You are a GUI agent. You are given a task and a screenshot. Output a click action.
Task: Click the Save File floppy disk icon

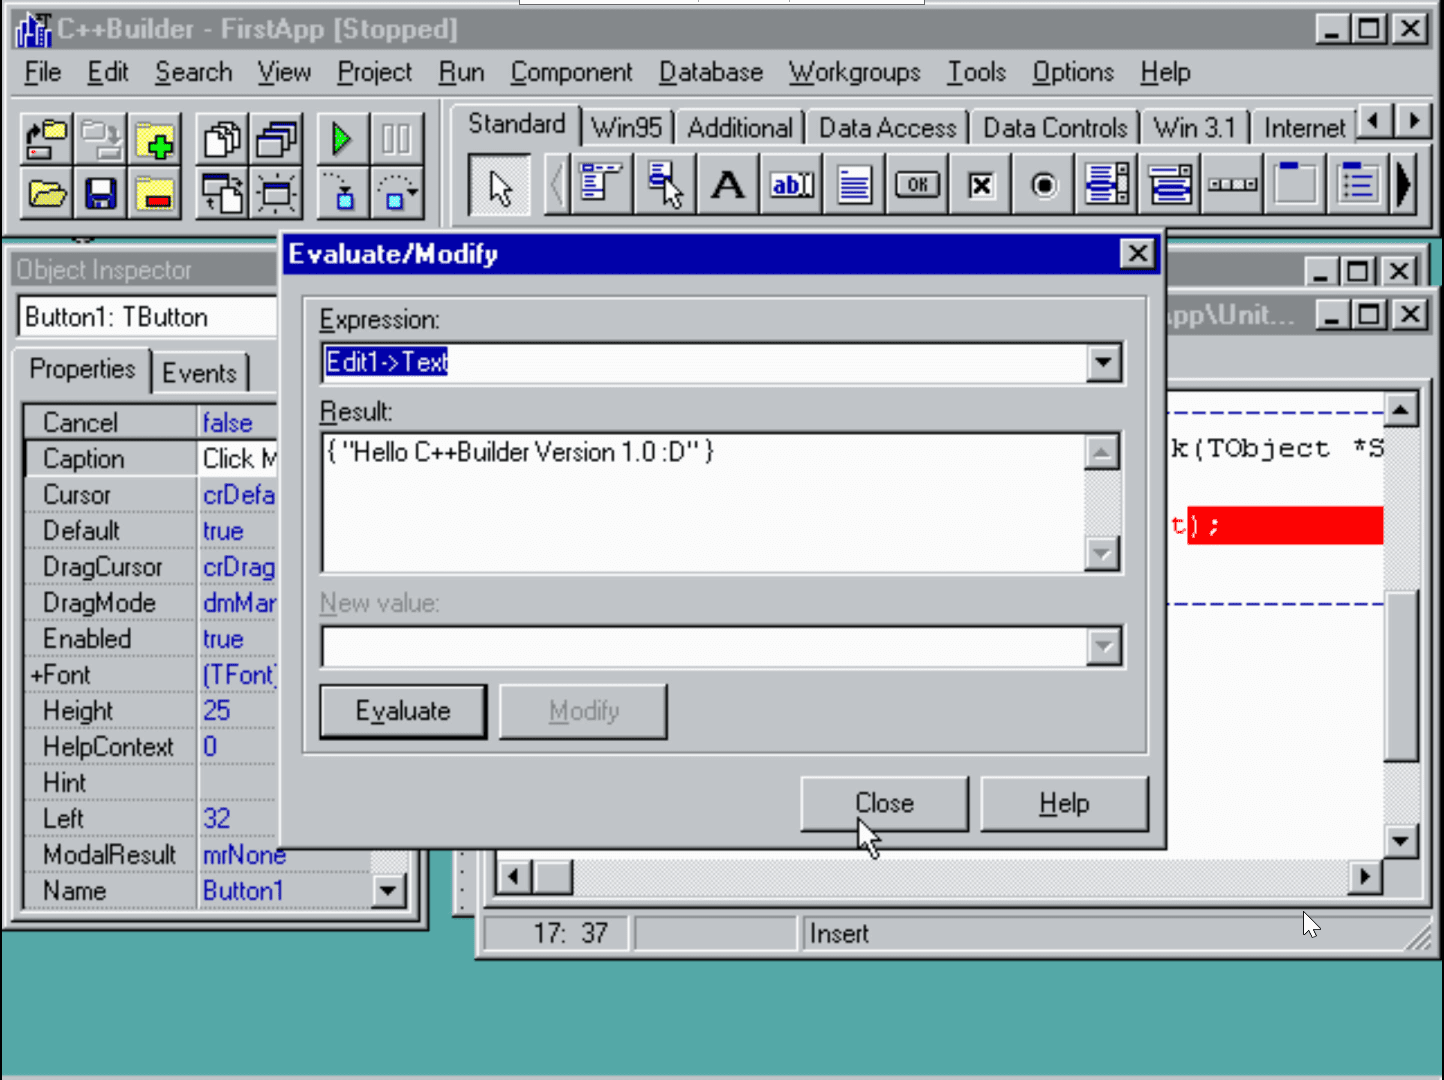tap(100, 192)
